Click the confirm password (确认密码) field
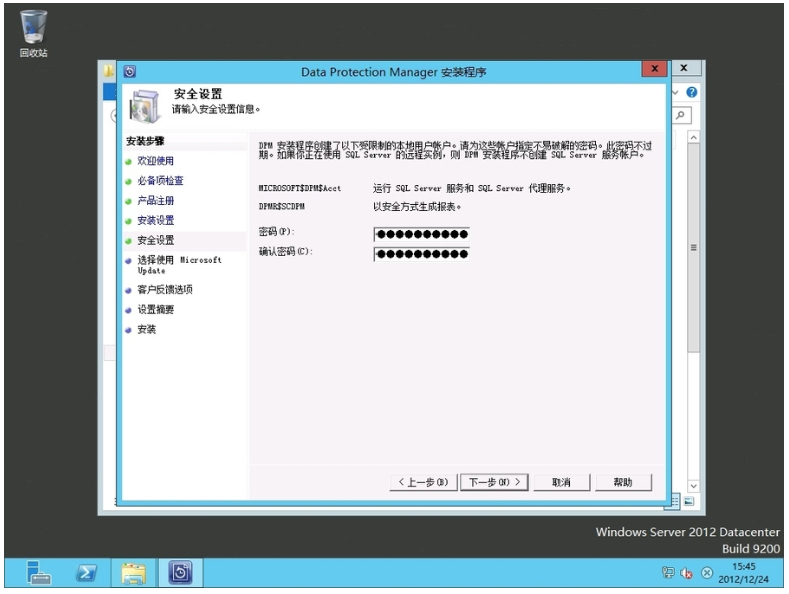789x594 pixels. coord(422,254)
